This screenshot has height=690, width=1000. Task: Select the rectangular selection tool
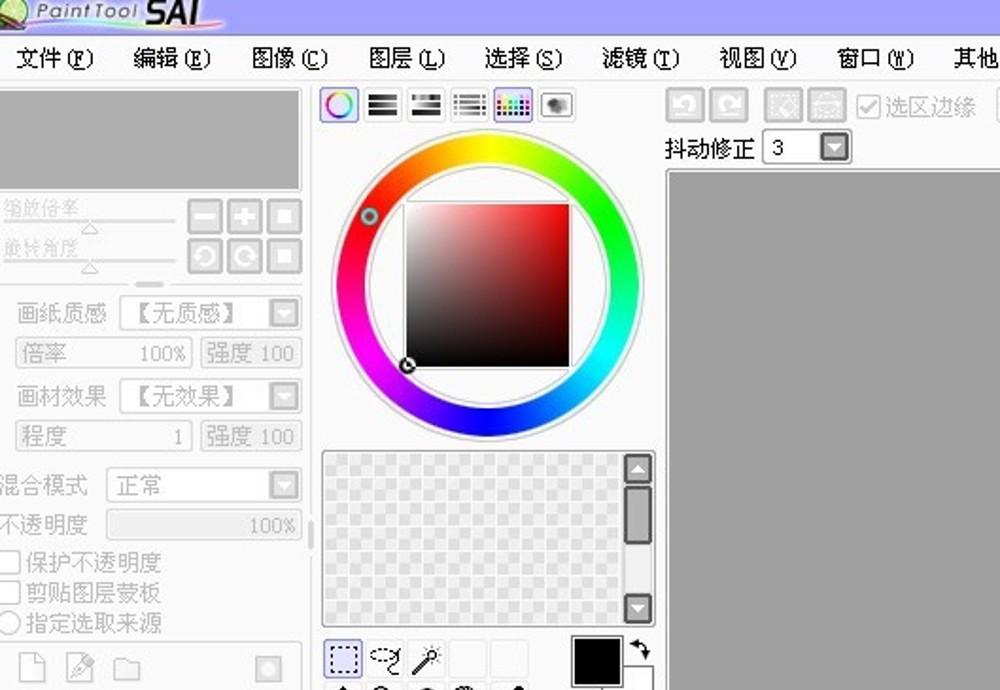coord(343,659)
